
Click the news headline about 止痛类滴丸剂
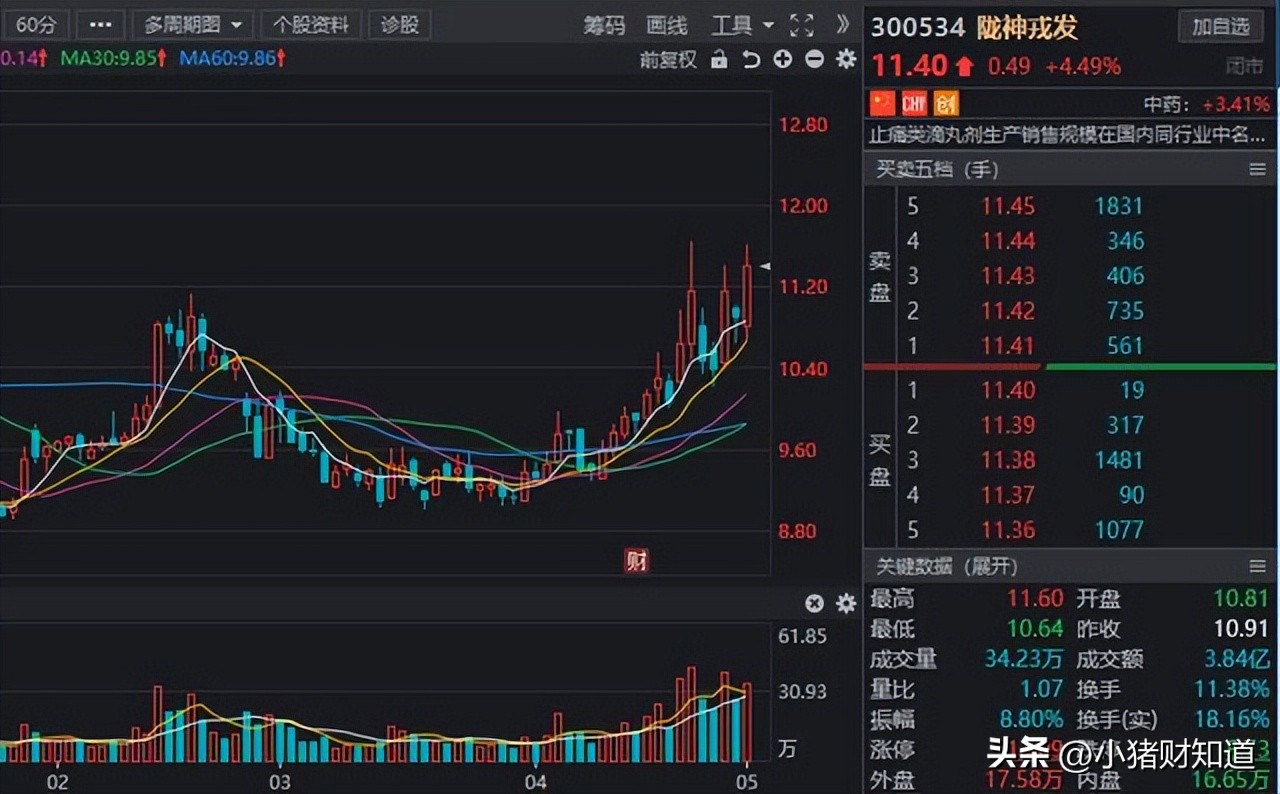pyautogui.click(x=1060, y=135)
